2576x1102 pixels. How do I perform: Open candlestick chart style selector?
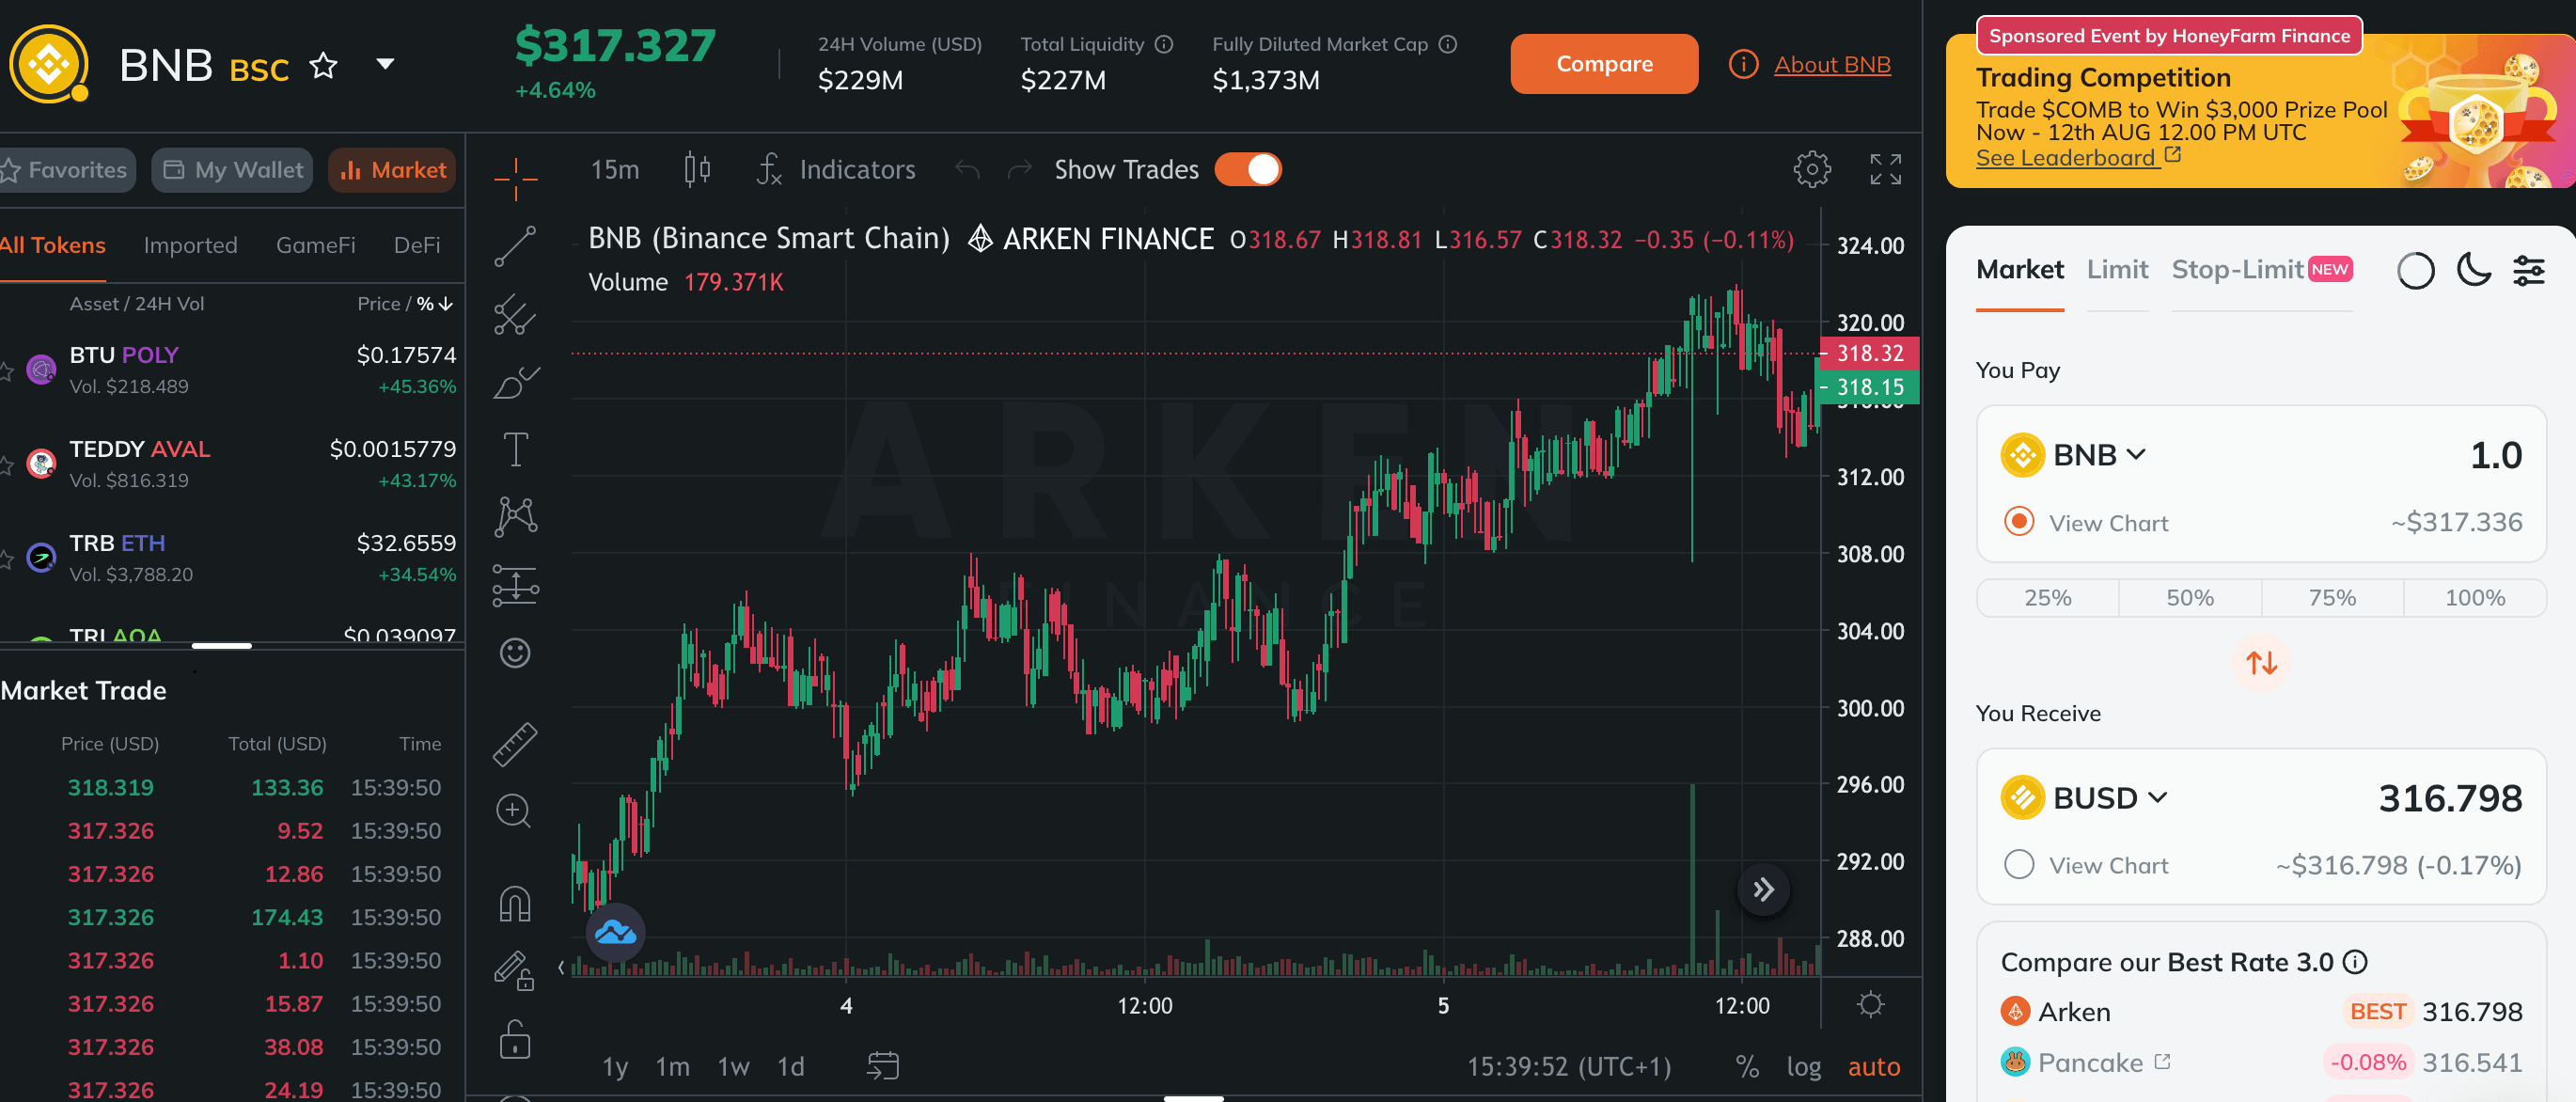tap(697, 169)
